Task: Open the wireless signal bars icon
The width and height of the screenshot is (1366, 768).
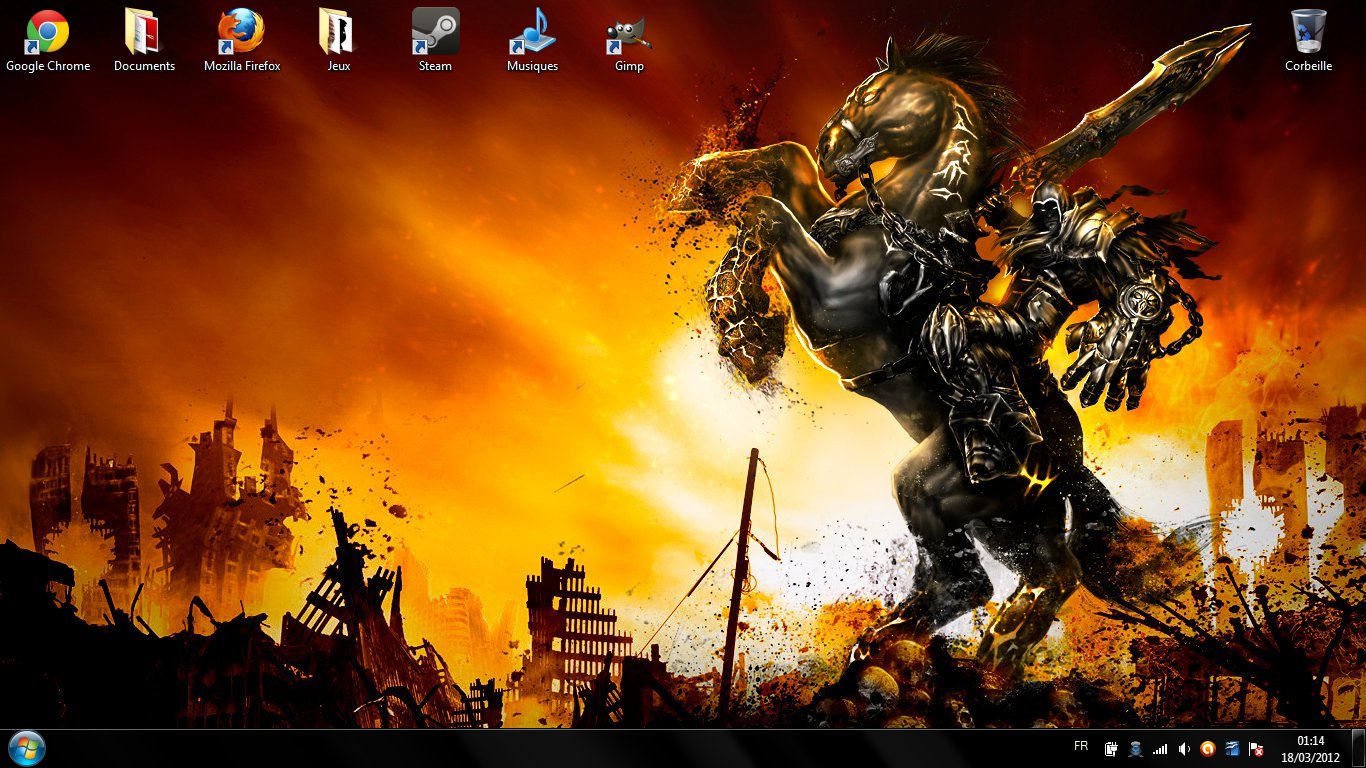Action: point(1160,748)
